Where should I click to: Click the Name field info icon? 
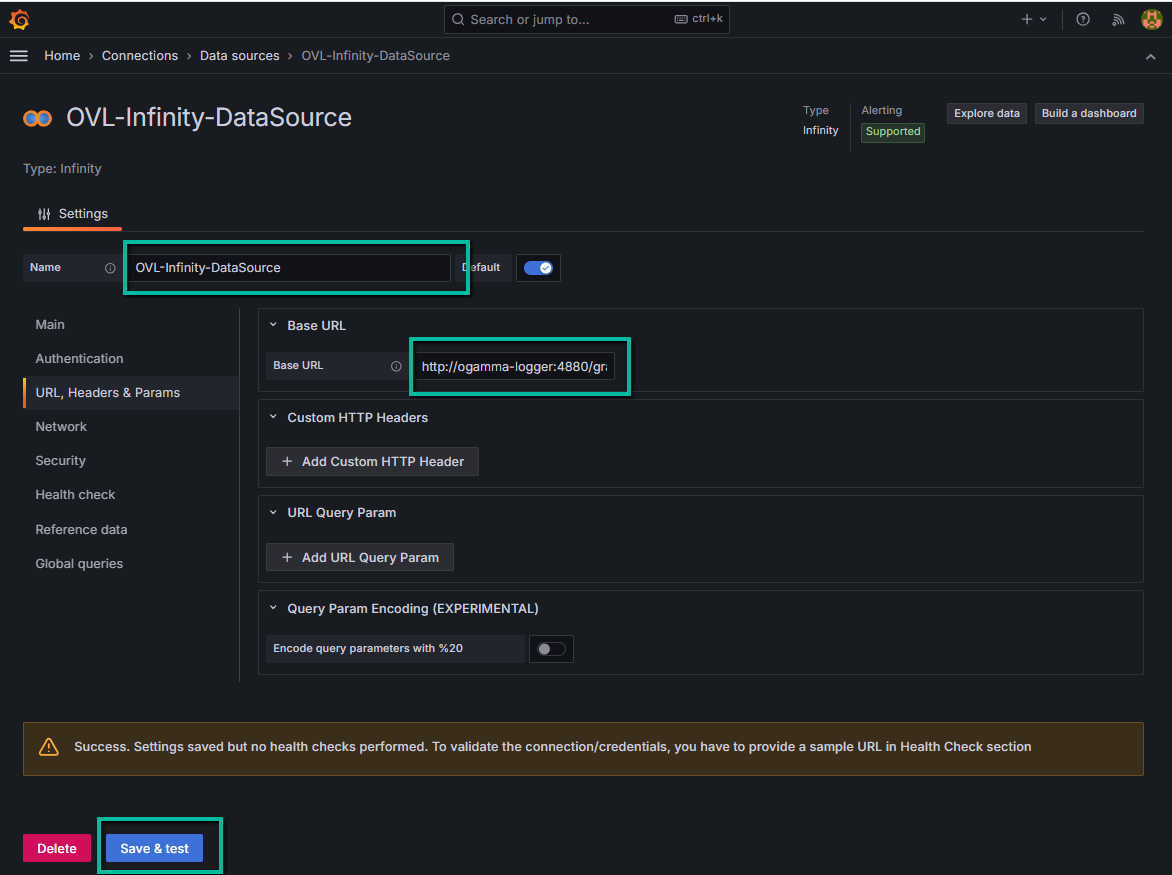tap(110, 268)
